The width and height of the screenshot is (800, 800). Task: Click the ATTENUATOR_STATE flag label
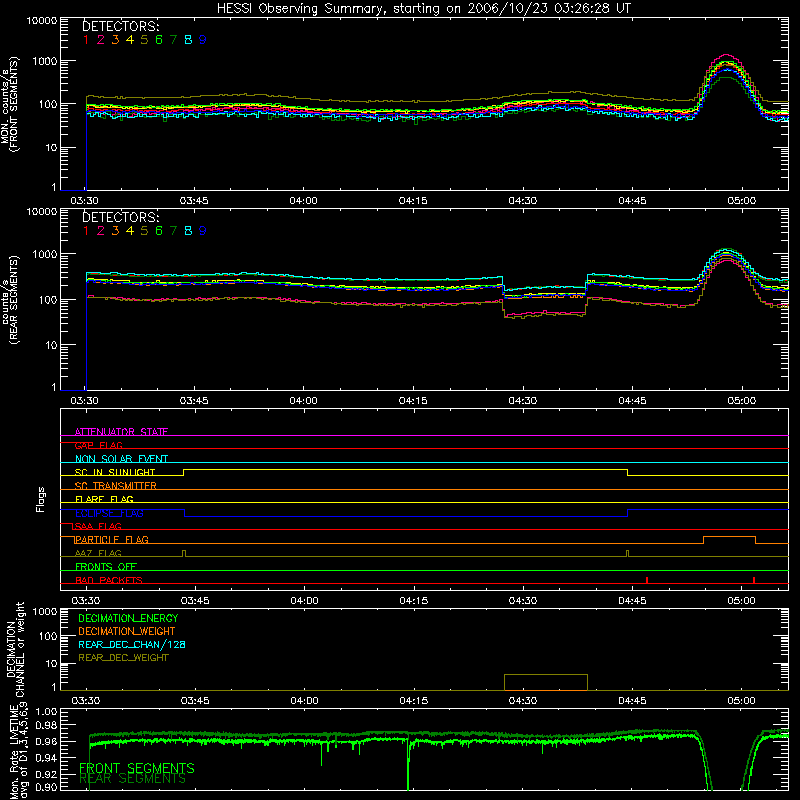[121, 432]
